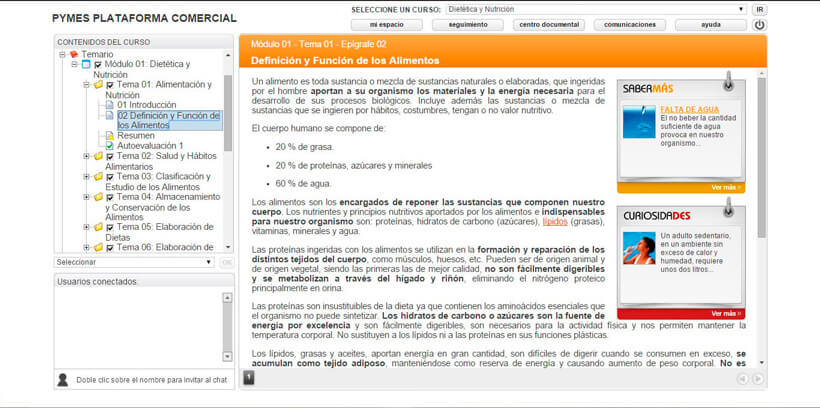Open the course selector dropdown Dietética y Nutrición
The image size is (820, 408).
coord(596,9)
